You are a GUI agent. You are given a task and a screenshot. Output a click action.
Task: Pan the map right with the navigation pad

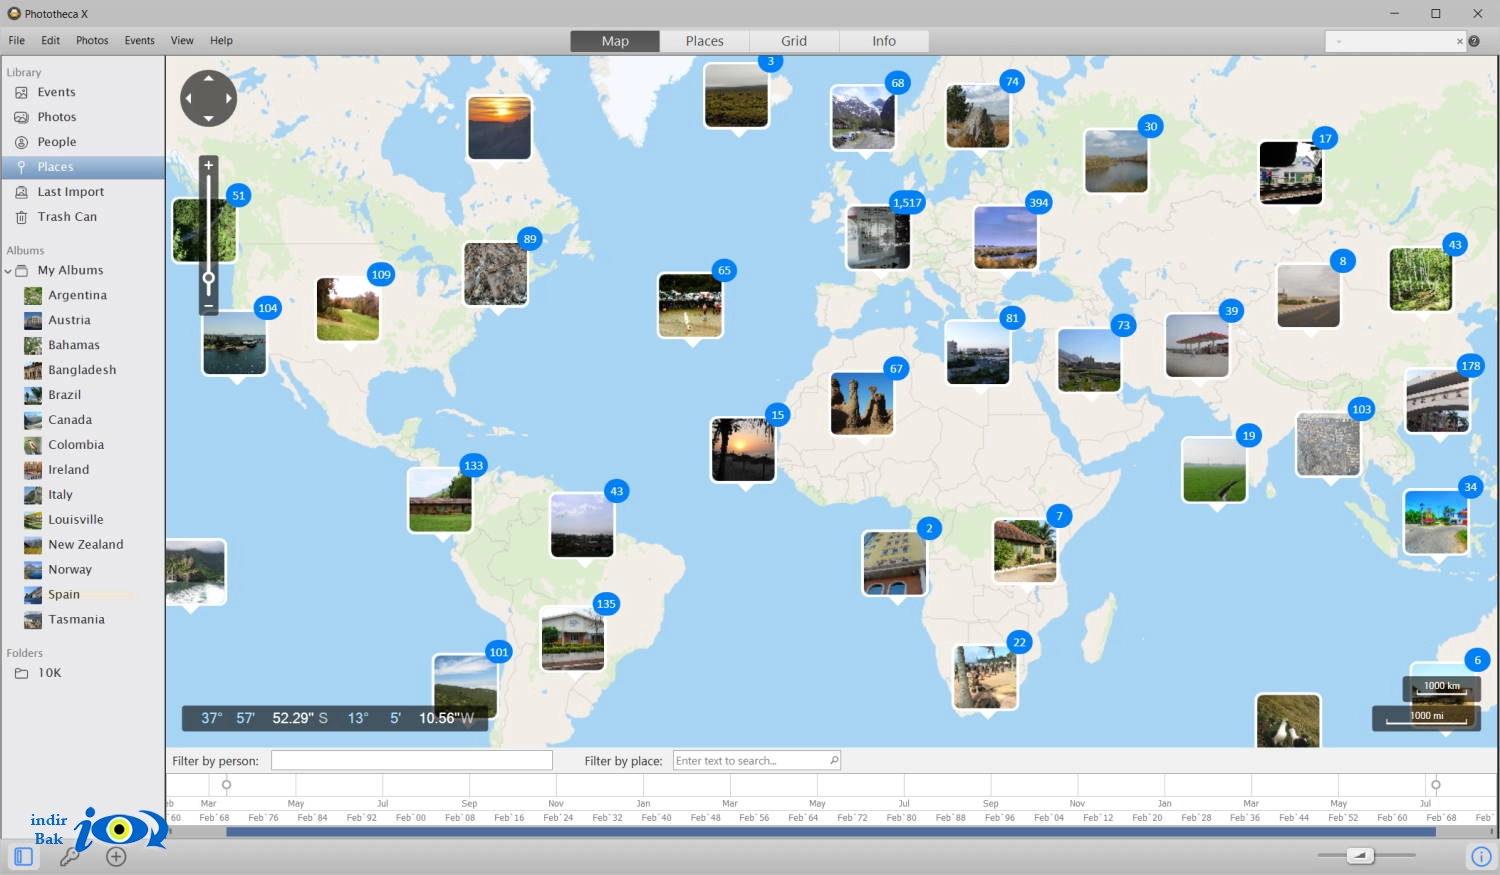pyautogui.click(x=229, y=98)
